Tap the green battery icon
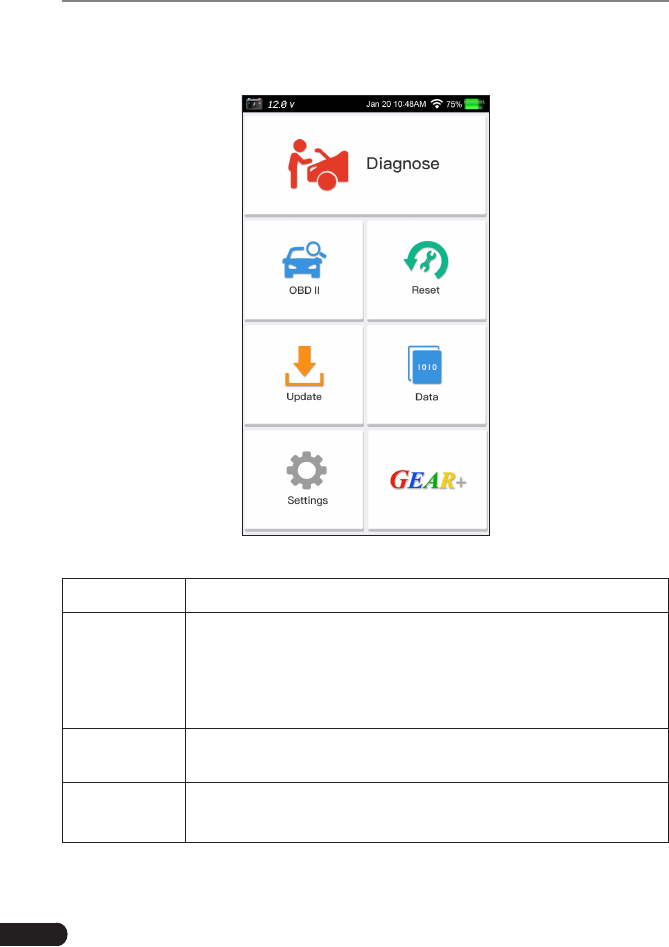 475,104
